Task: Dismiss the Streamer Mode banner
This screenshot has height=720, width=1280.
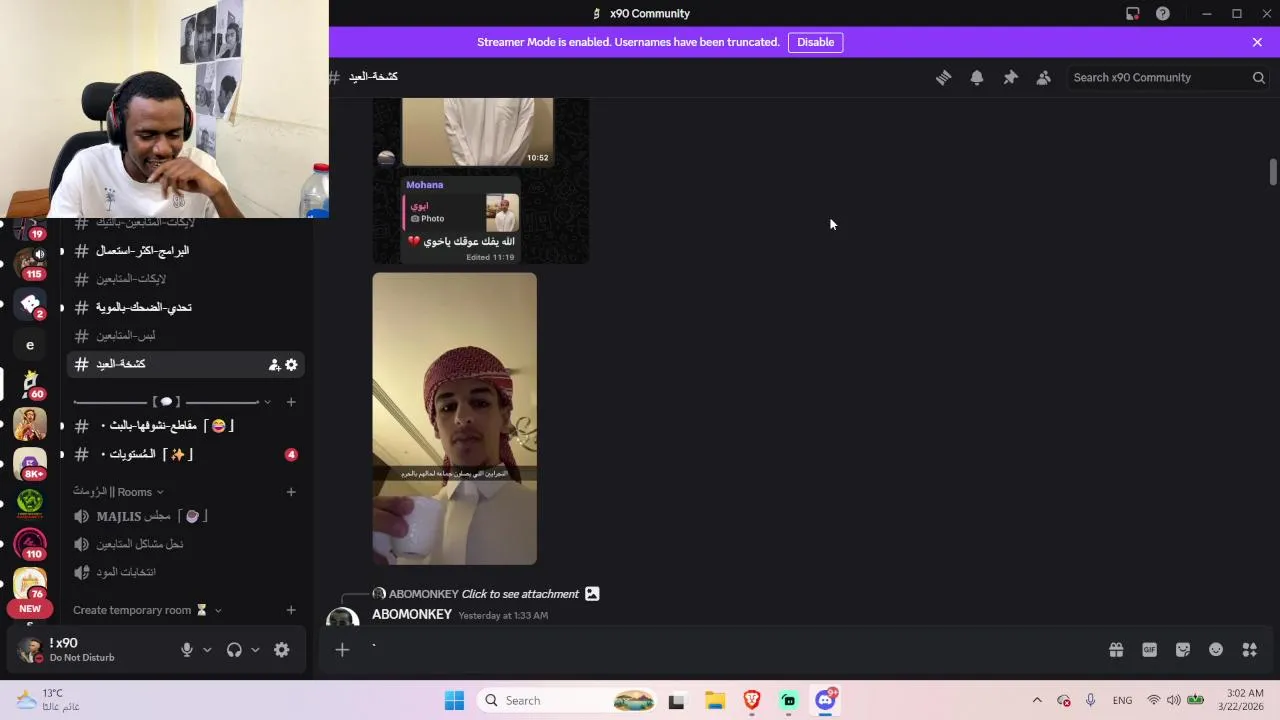Action: pyautogui.click(x=1257, y=42)
